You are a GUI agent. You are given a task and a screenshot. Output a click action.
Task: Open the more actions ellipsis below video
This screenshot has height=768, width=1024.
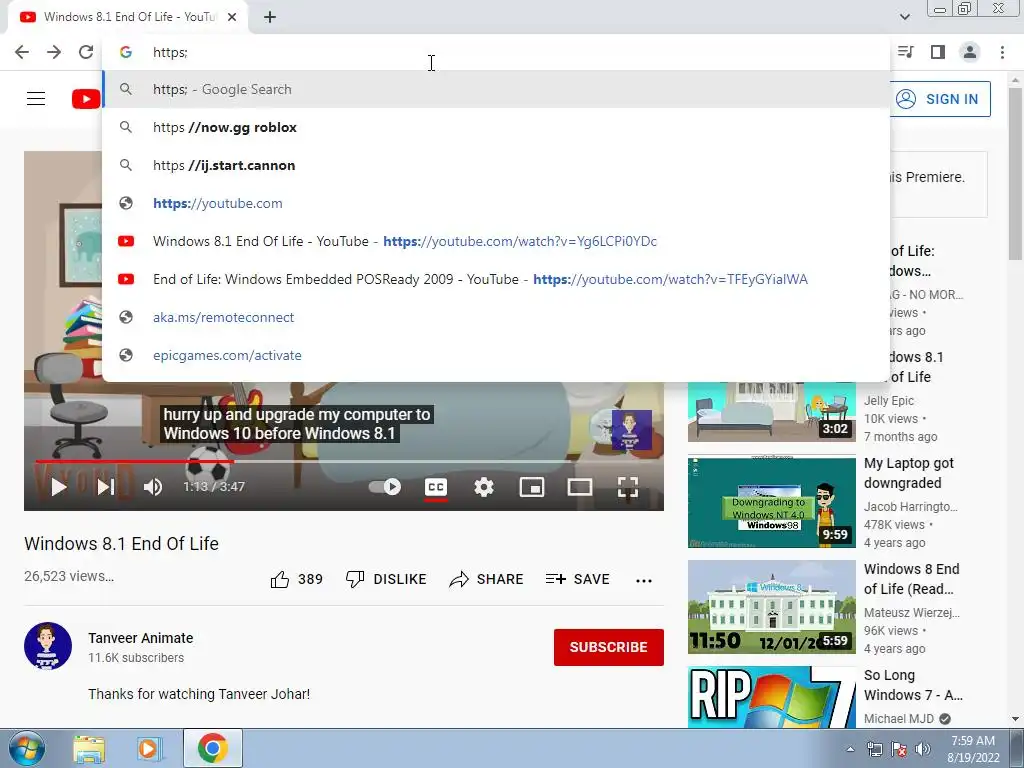644,580
